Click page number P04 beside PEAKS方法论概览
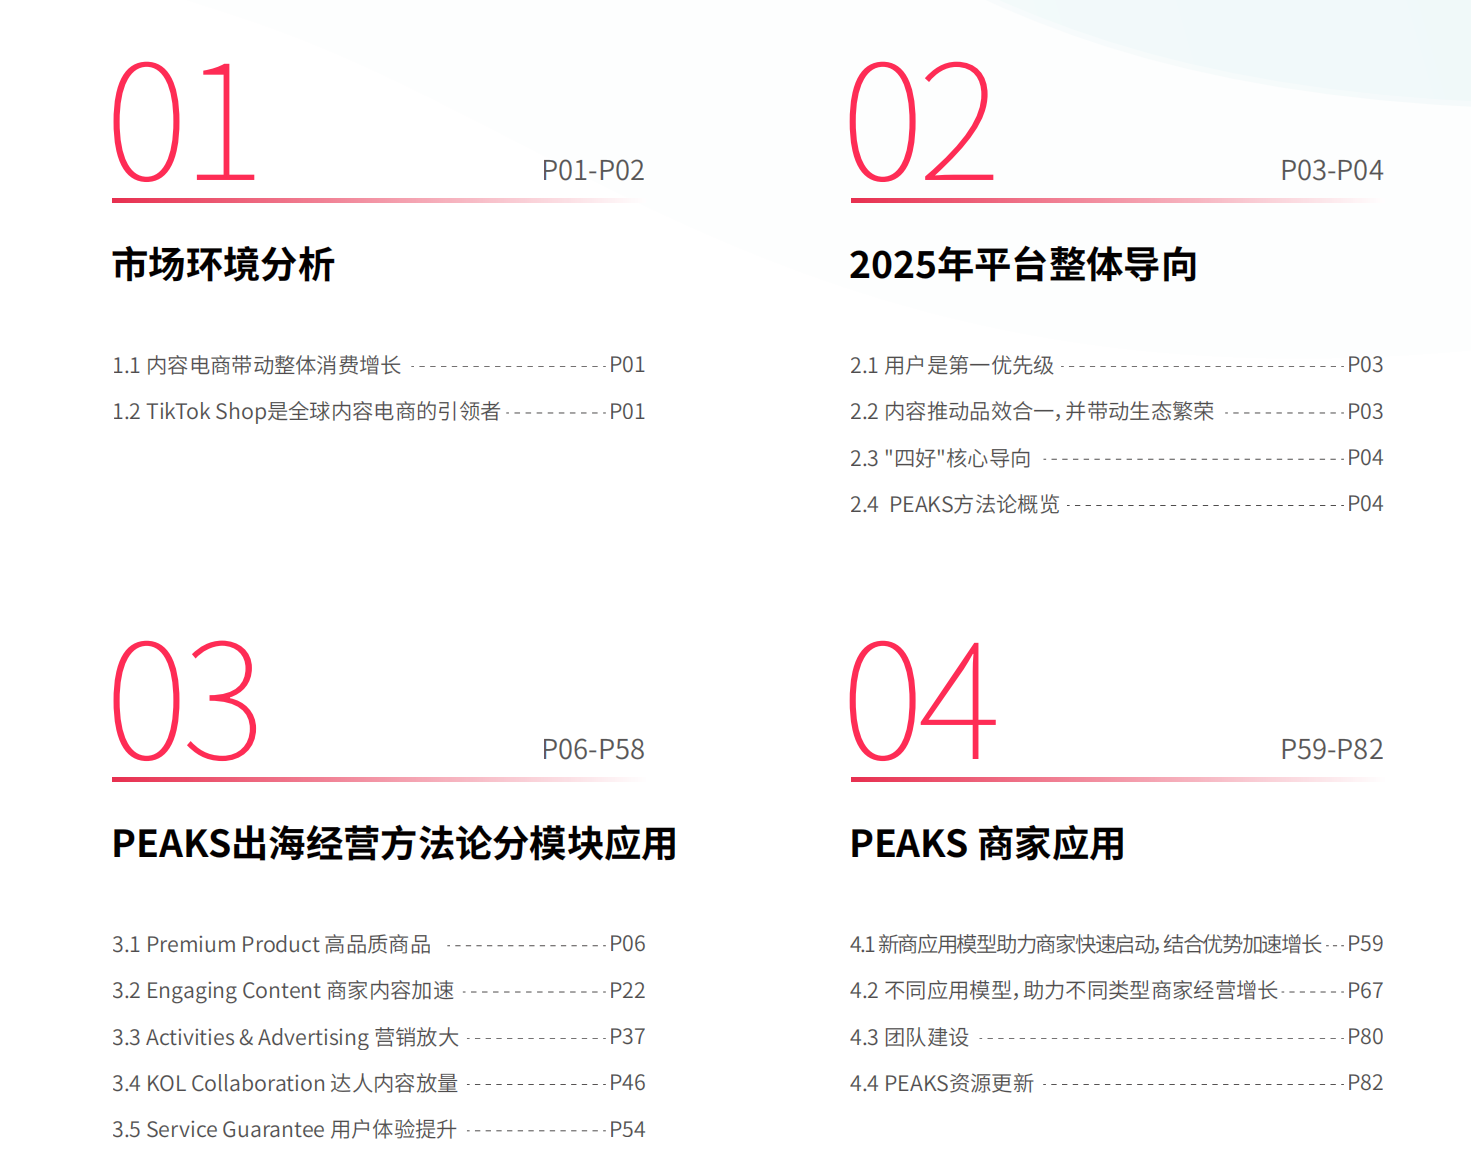Screen dimensions: 1471x1164 [1365, 504]
